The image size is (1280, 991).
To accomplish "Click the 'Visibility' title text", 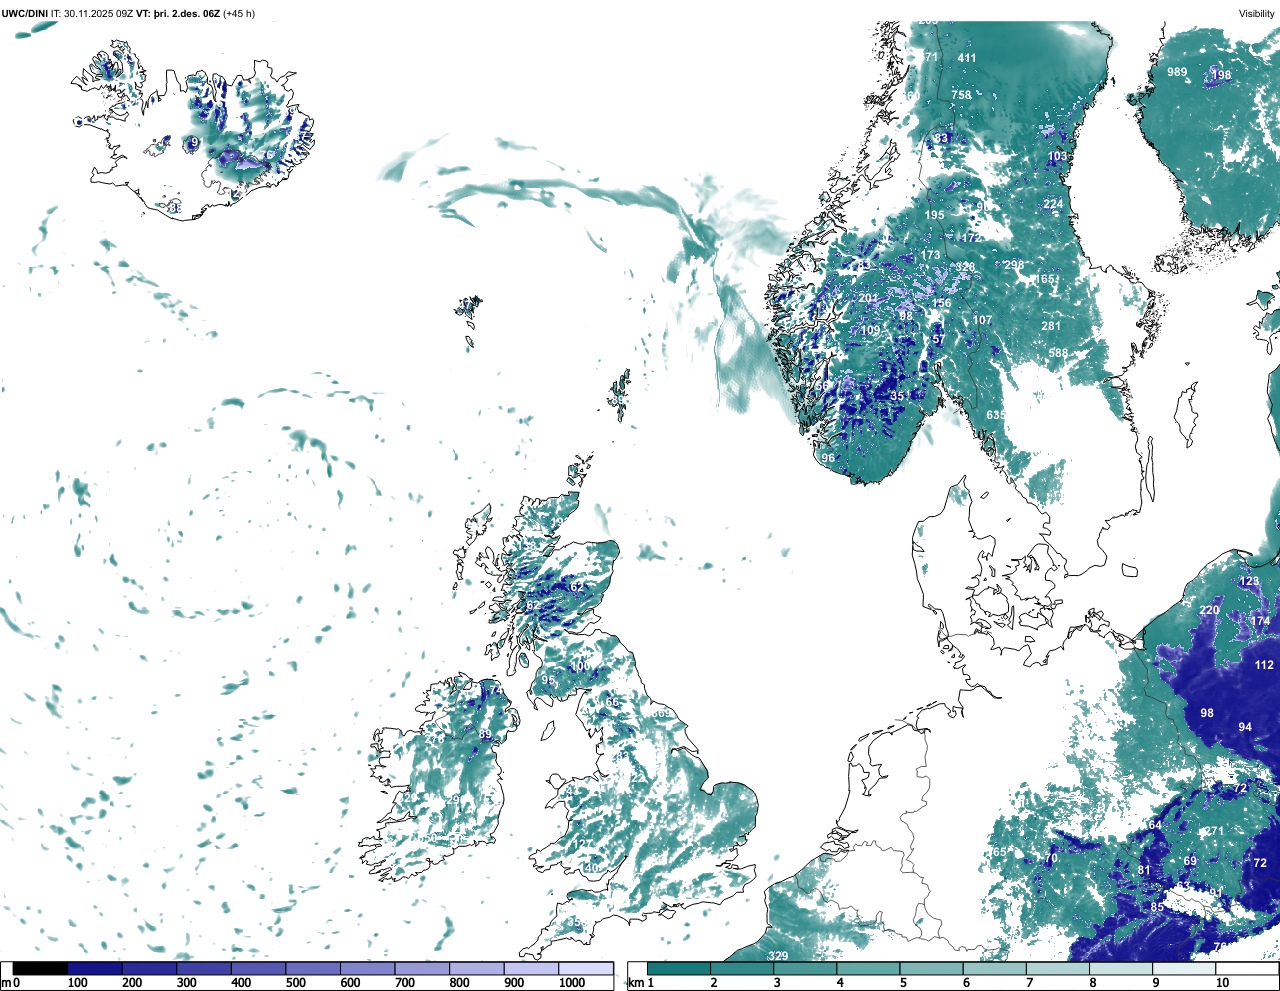I will [x=1257, y=13].
